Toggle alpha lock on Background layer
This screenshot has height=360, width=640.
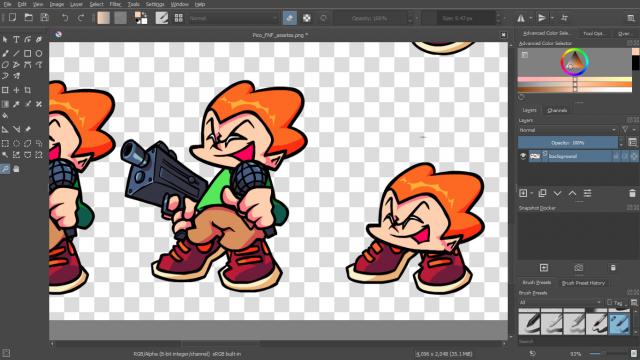pyautogui.click(x=634, y=156)
